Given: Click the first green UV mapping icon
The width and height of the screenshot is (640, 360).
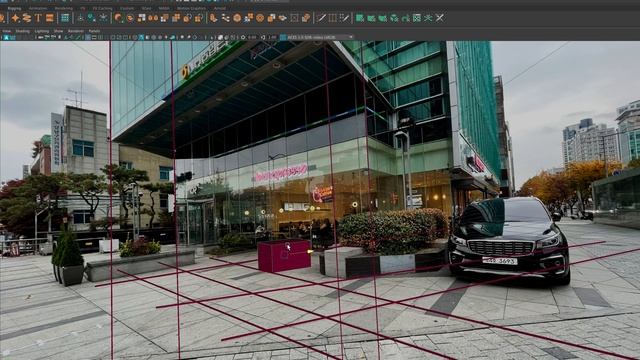Looking at the screenshot, I should 360,18.
